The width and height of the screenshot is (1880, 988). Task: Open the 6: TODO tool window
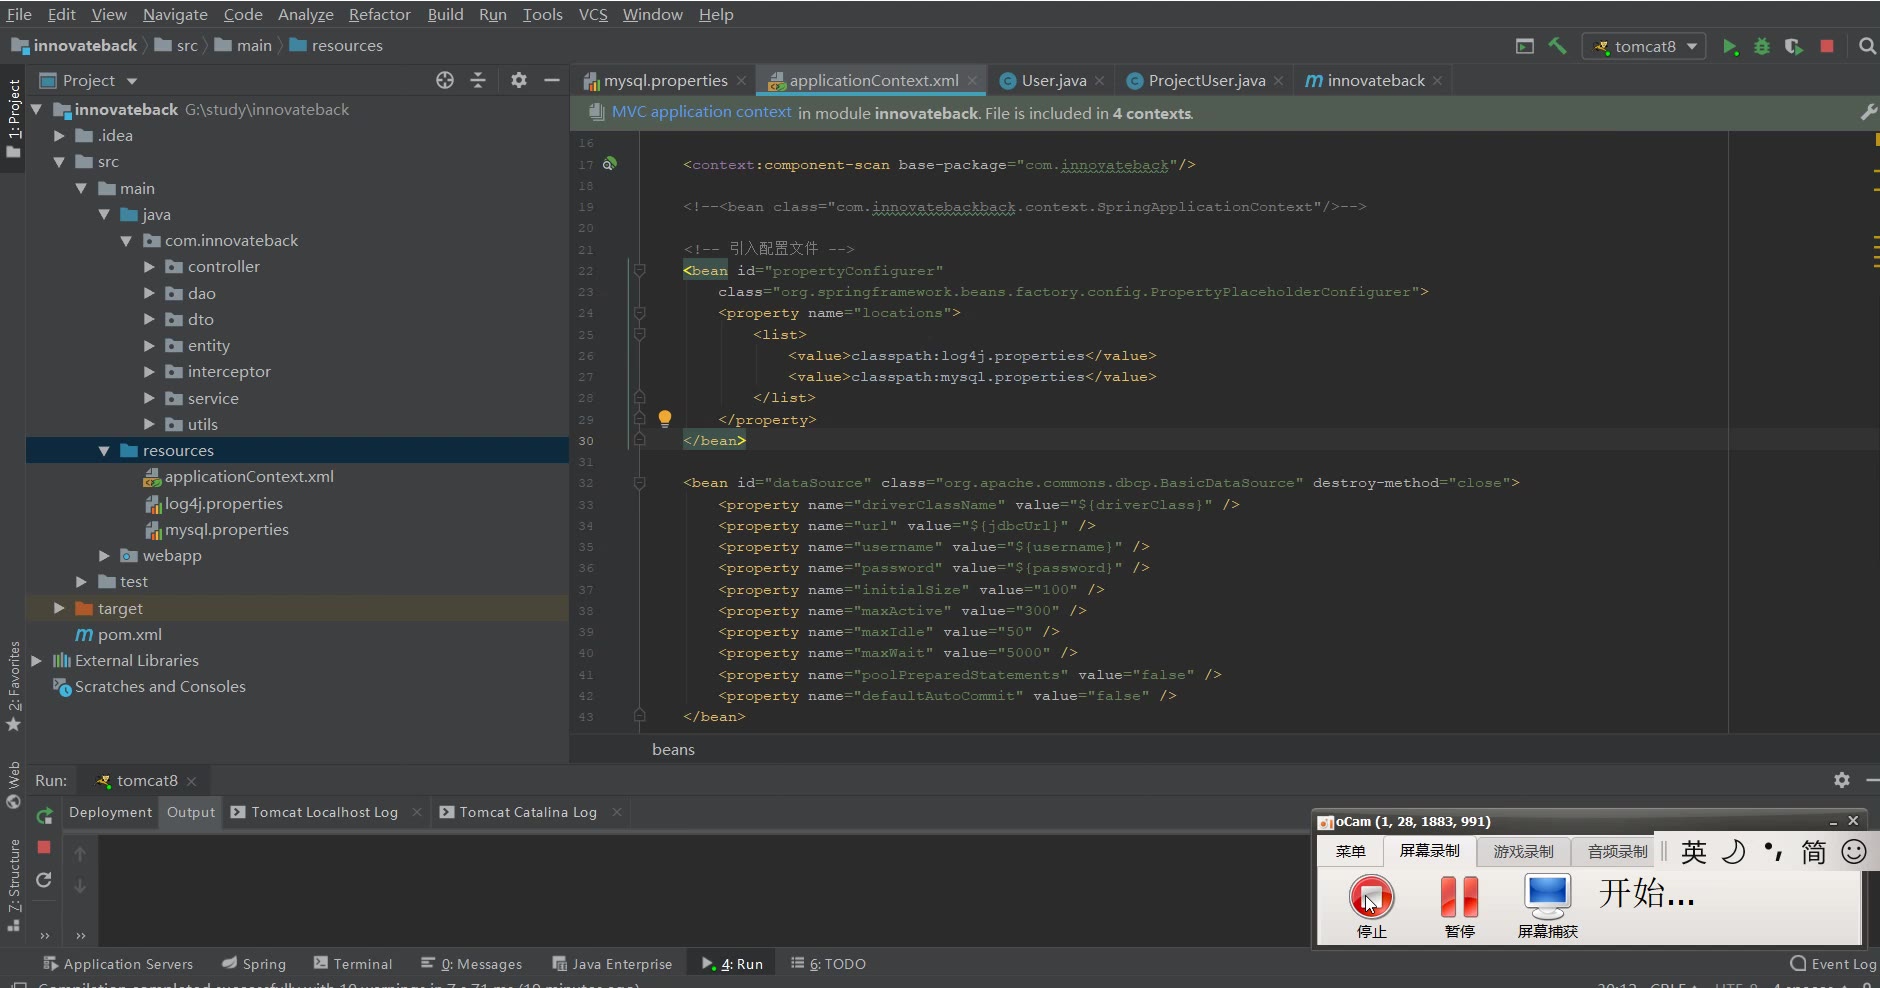pyautogui.click(x=828, y=964)
